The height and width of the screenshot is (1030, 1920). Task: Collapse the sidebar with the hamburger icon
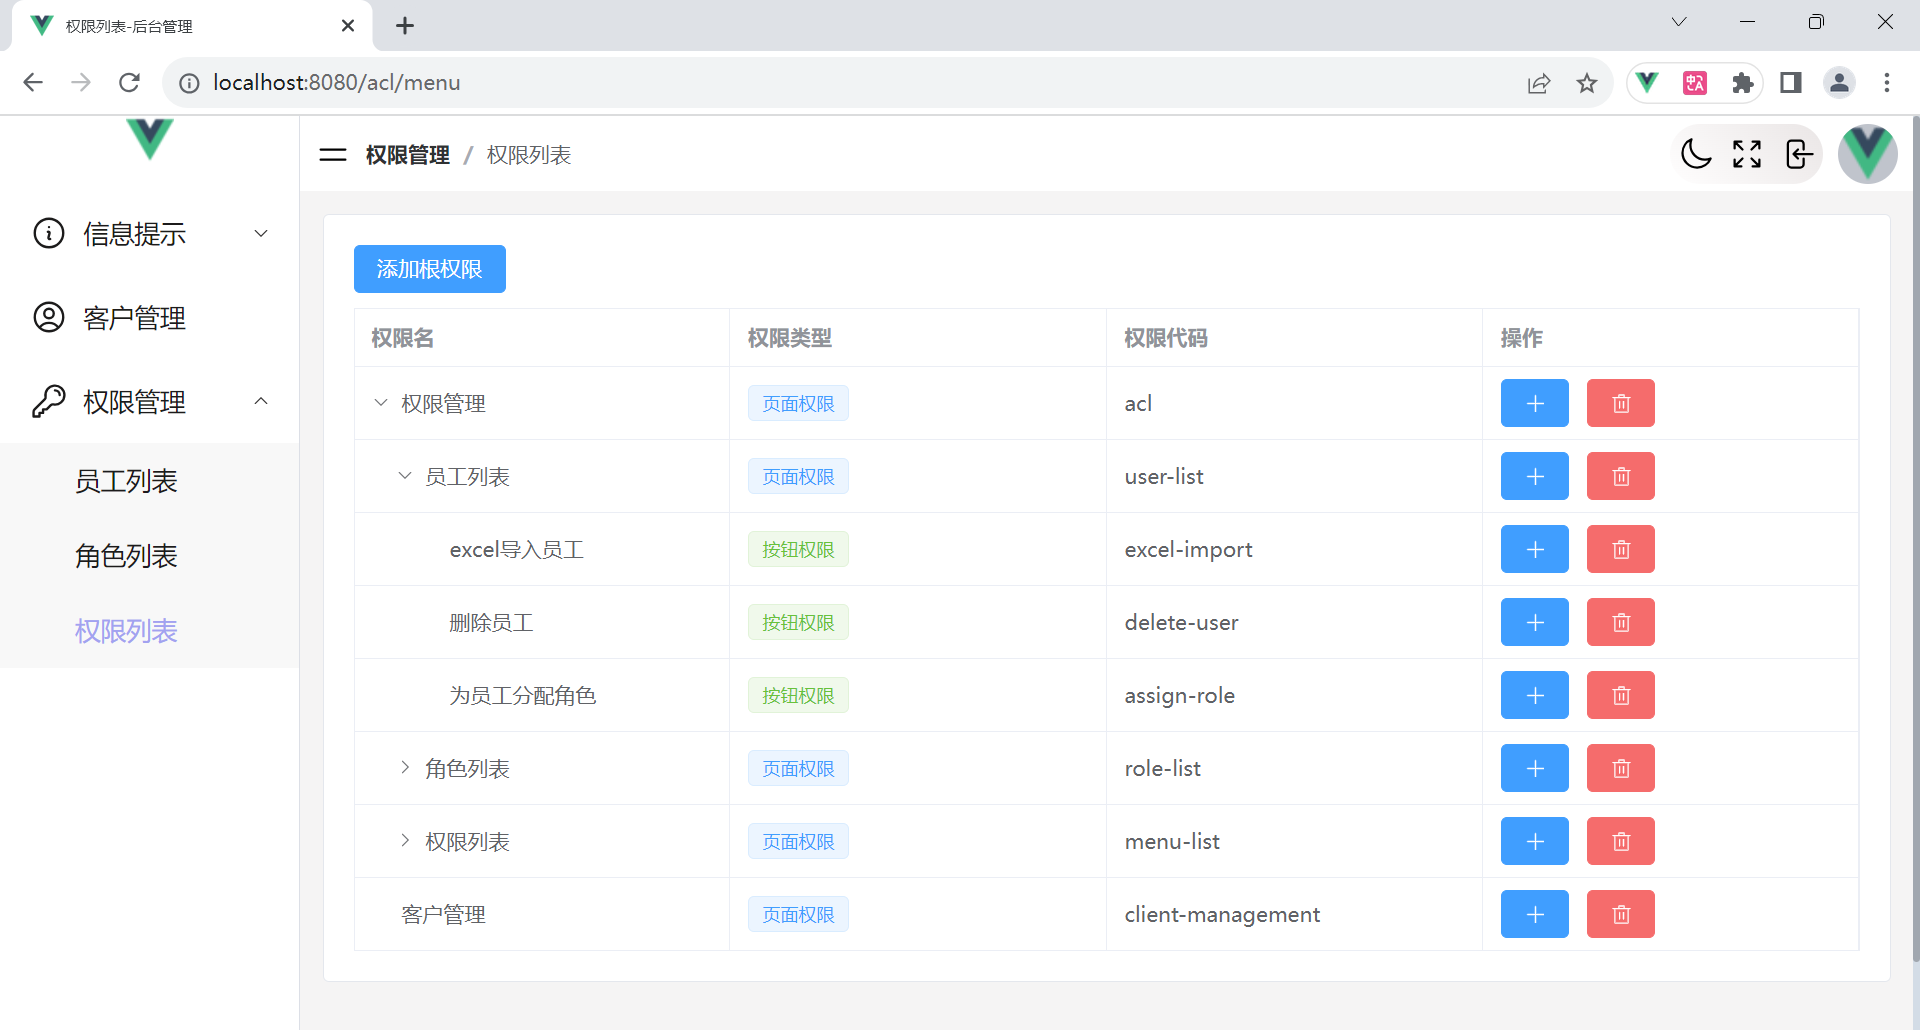pyautogui.click(x=333, y=155)
